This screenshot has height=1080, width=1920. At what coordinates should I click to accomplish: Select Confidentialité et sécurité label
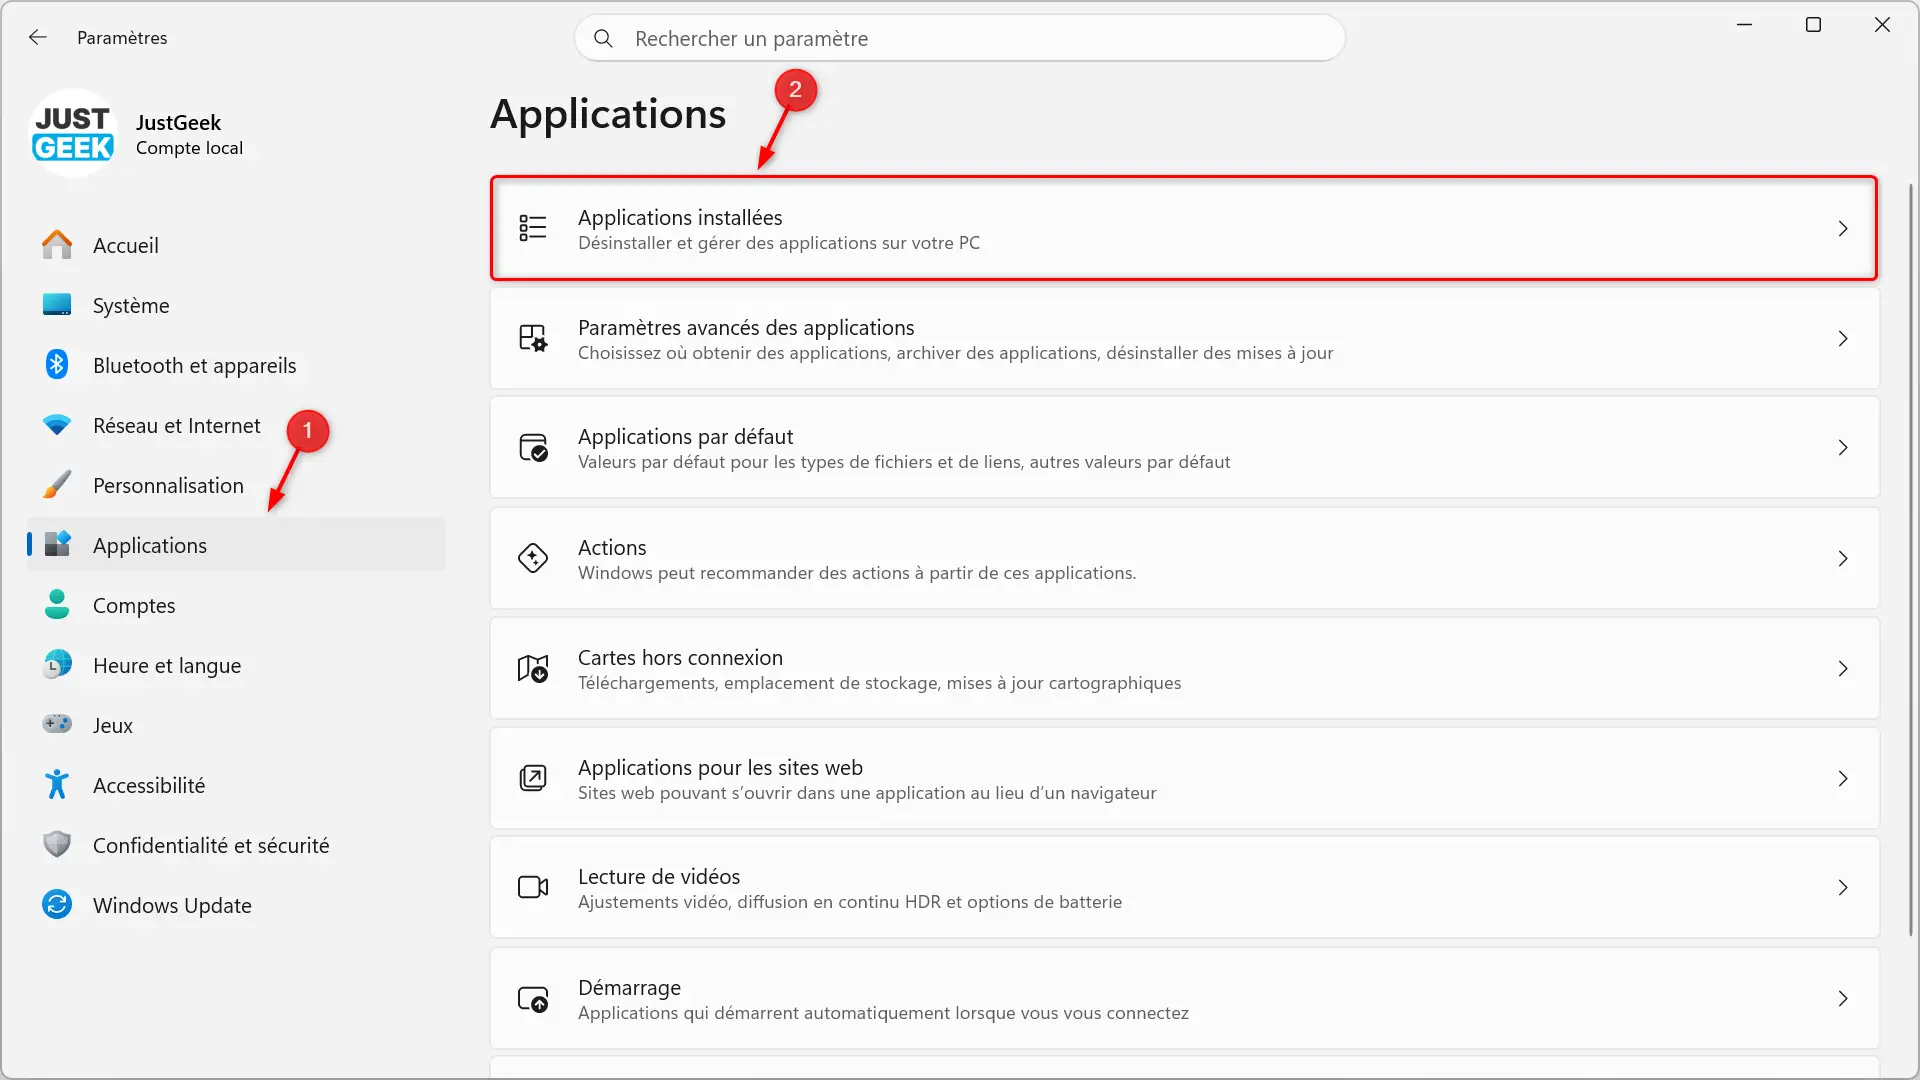(211, 845)
